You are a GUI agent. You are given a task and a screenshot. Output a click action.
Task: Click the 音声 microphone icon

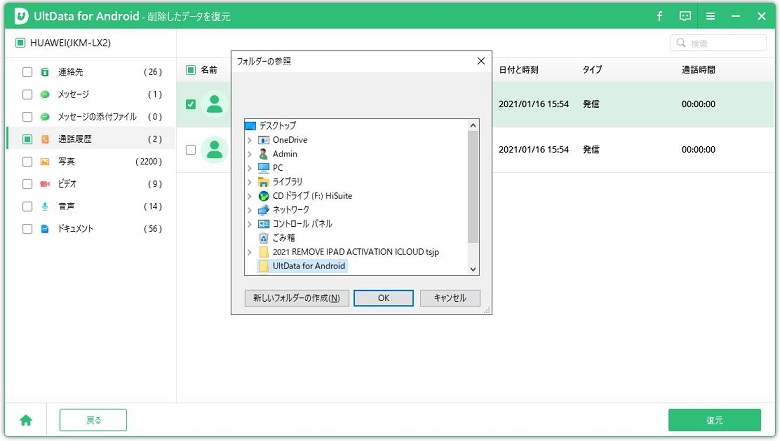45,206
